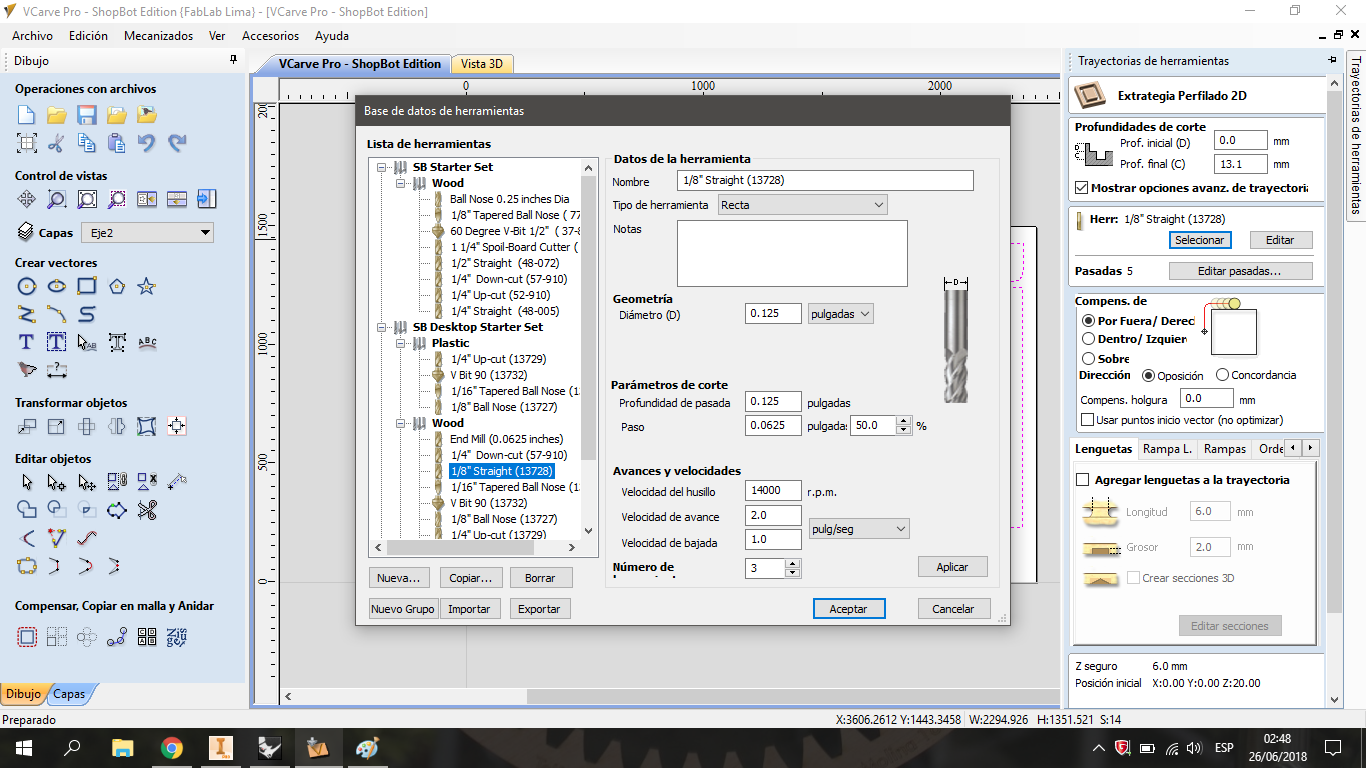
Task: Switch to the Rampas tab
Action: coord(1224,449)
